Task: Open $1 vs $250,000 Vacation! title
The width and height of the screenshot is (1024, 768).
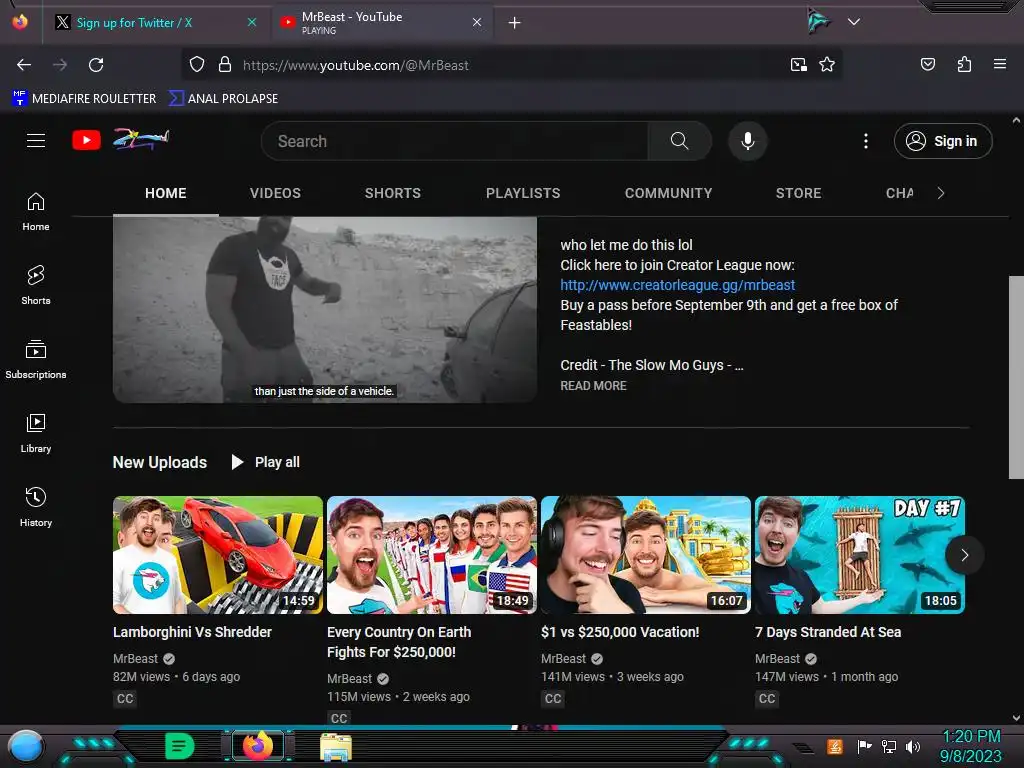Action: (620, 632)
